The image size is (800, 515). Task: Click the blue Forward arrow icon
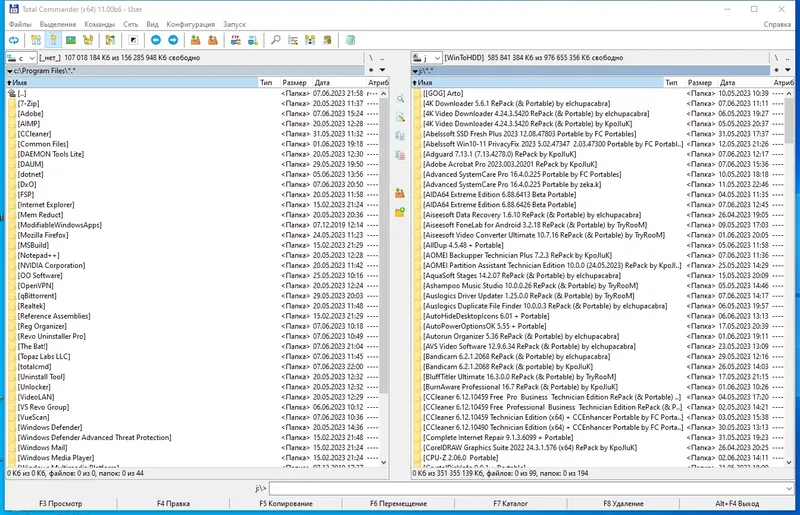pos(173,40)
